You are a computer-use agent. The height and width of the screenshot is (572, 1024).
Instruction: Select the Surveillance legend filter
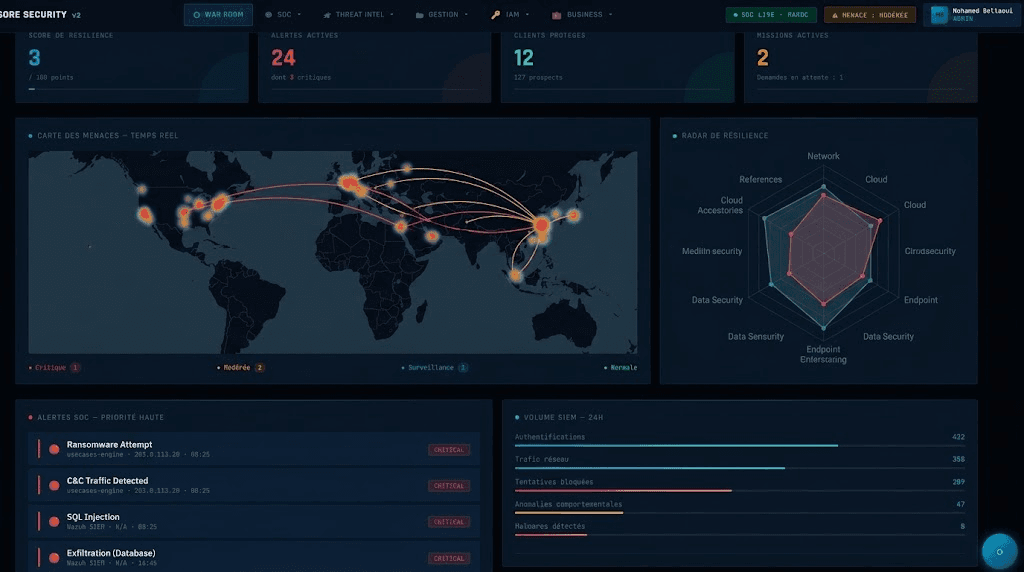click(434, 368)
